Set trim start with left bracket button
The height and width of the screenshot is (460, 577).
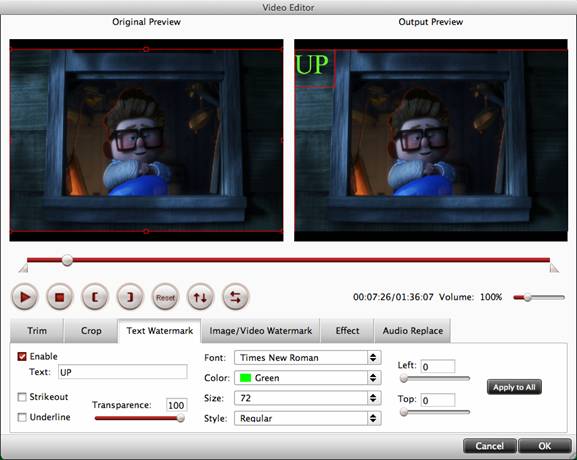click(x=95, y=297)
